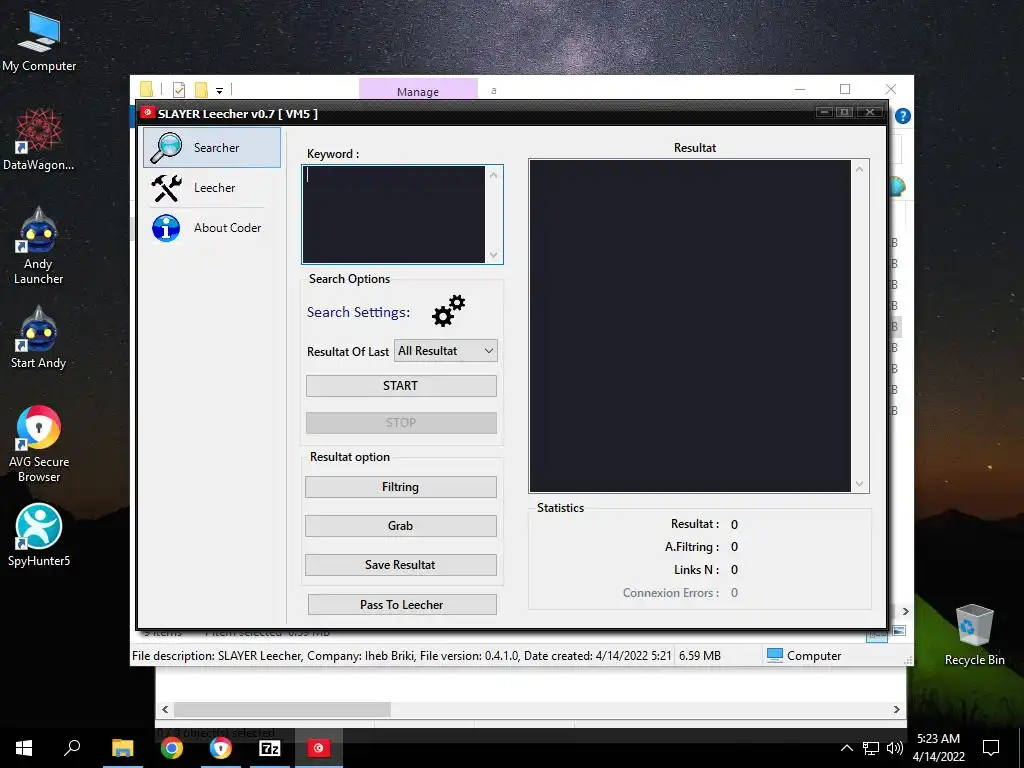Select Start Andy desktop icon

pyautogui.click(x=39, y=338)
